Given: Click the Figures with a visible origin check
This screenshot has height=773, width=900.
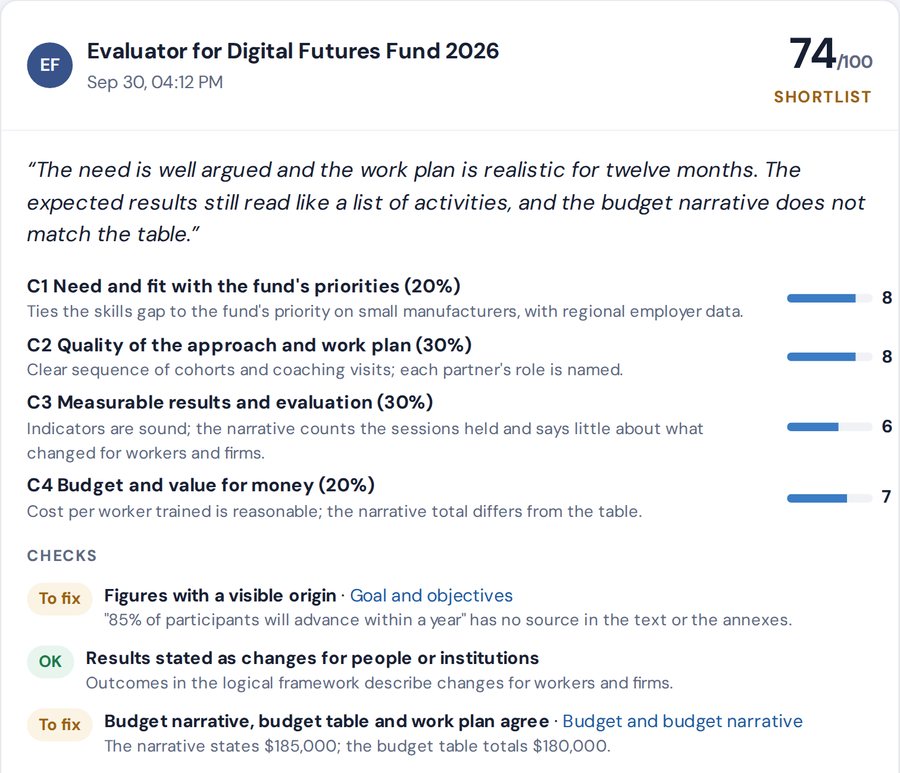Looking at the screenshot, I should pos(220,596).
